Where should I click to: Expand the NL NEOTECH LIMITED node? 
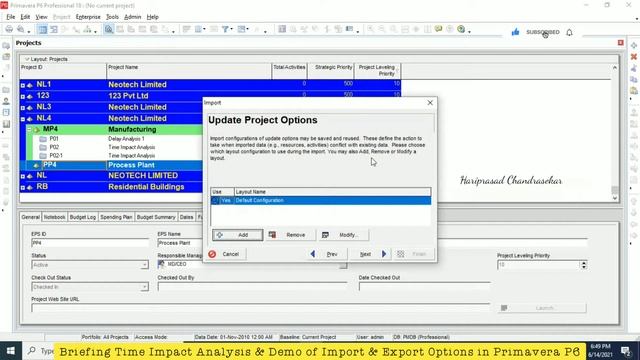pos(23,176)
